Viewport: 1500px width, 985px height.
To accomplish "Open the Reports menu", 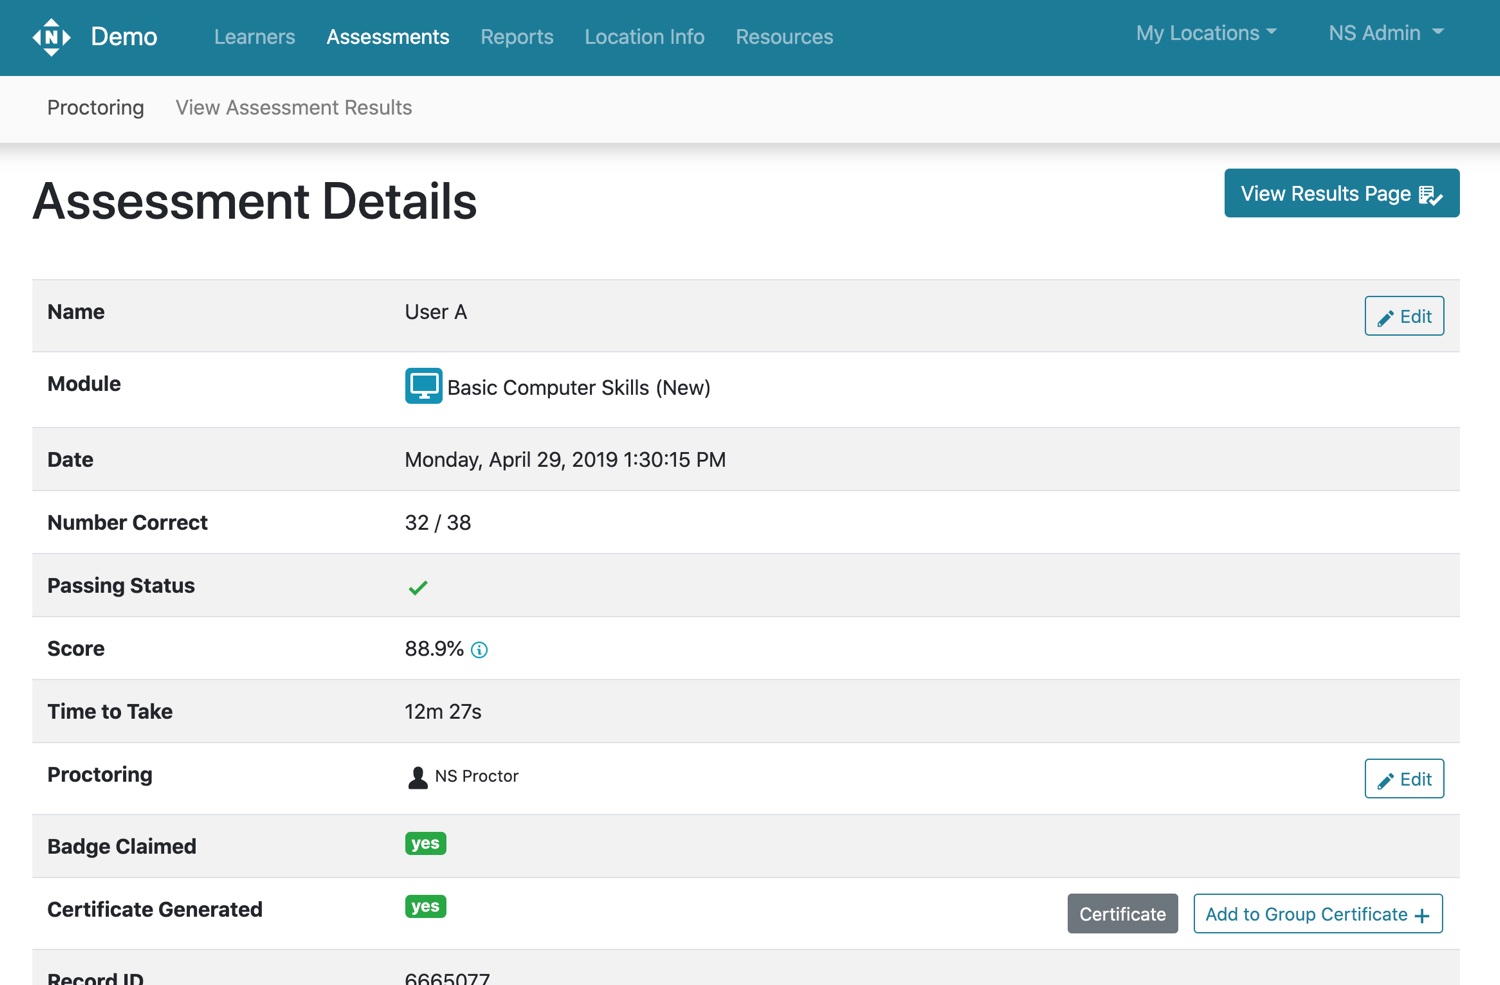I will (x=517, y=37).
